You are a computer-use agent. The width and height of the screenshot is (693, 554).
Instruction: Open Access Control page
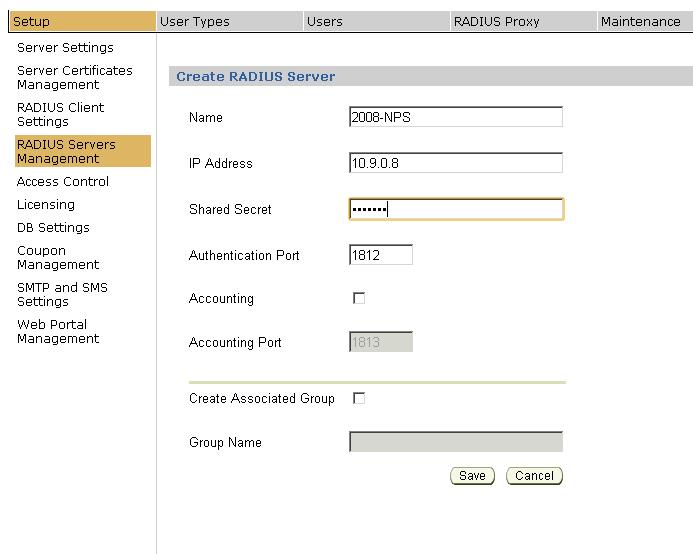tap(63, 181)
